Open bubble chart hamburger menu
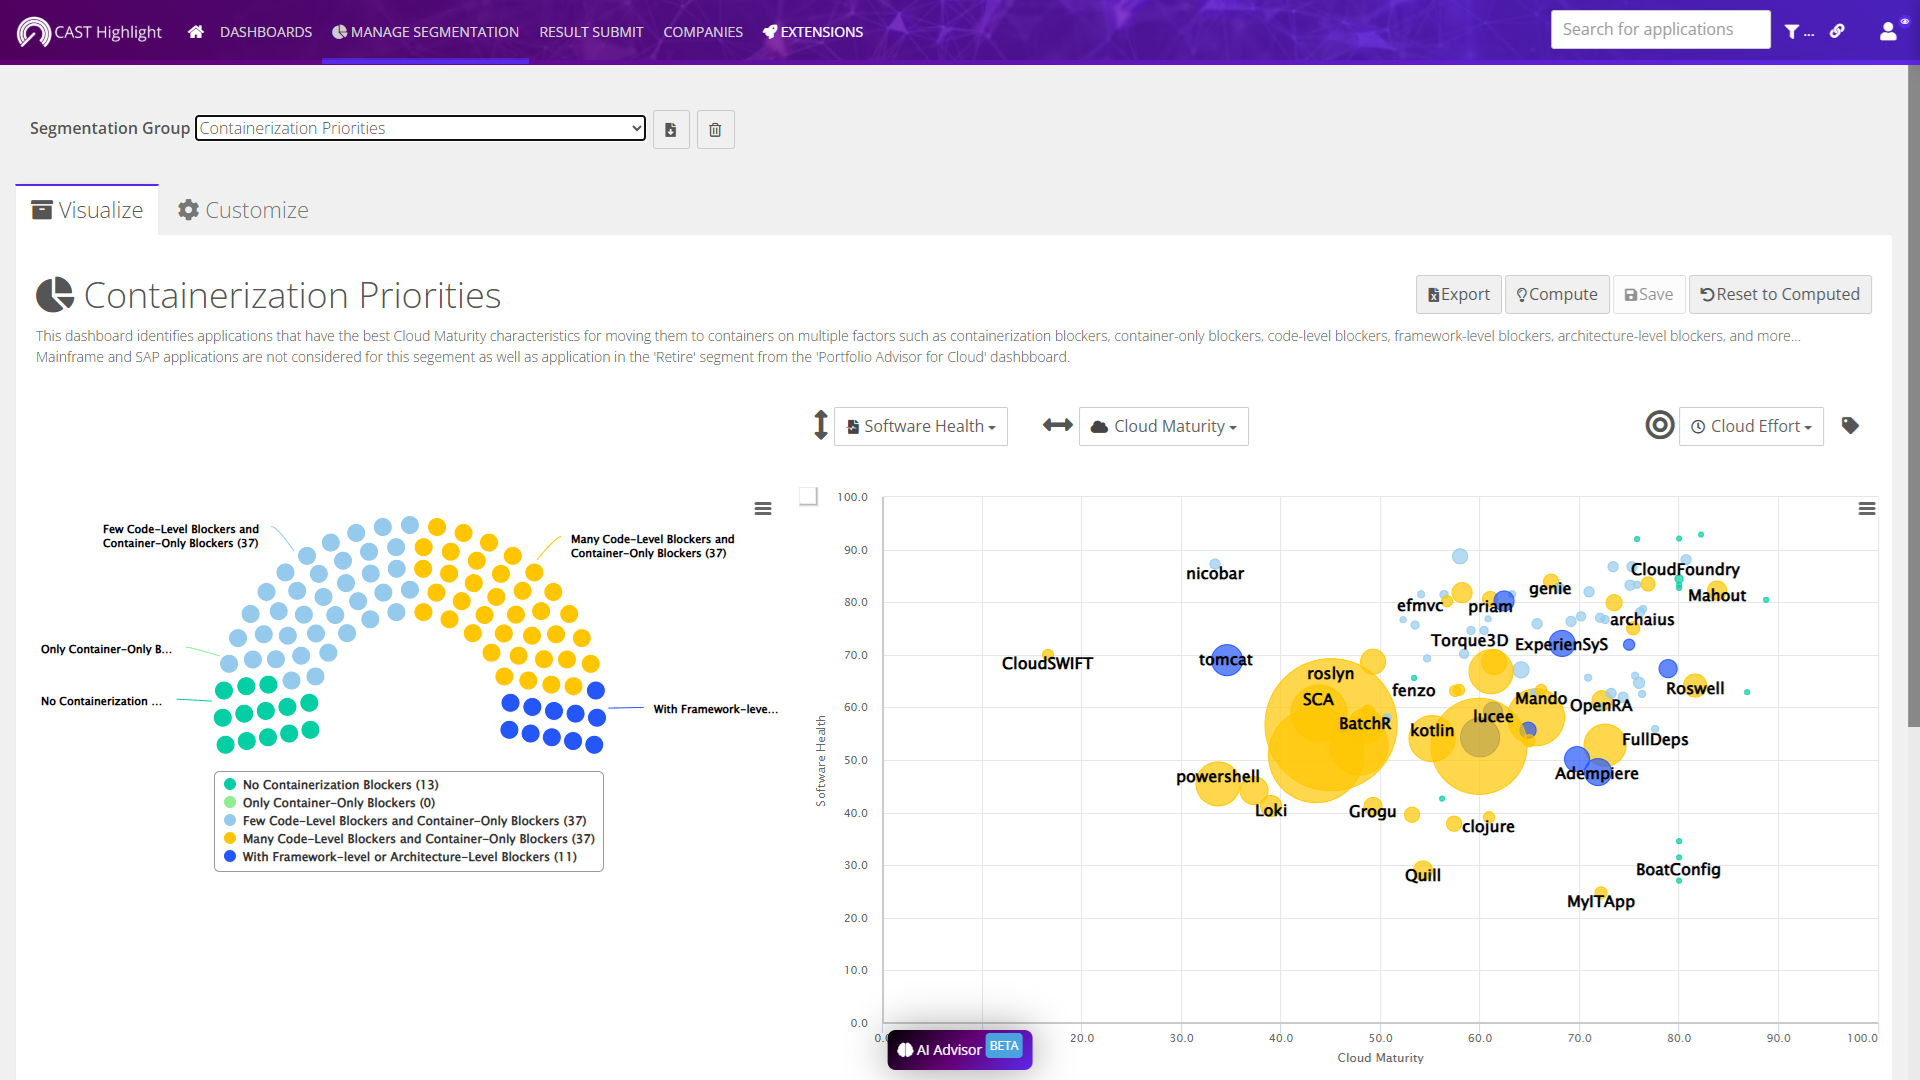The width and height of the screenshot is (1920, 1080). click(1866, 509)
